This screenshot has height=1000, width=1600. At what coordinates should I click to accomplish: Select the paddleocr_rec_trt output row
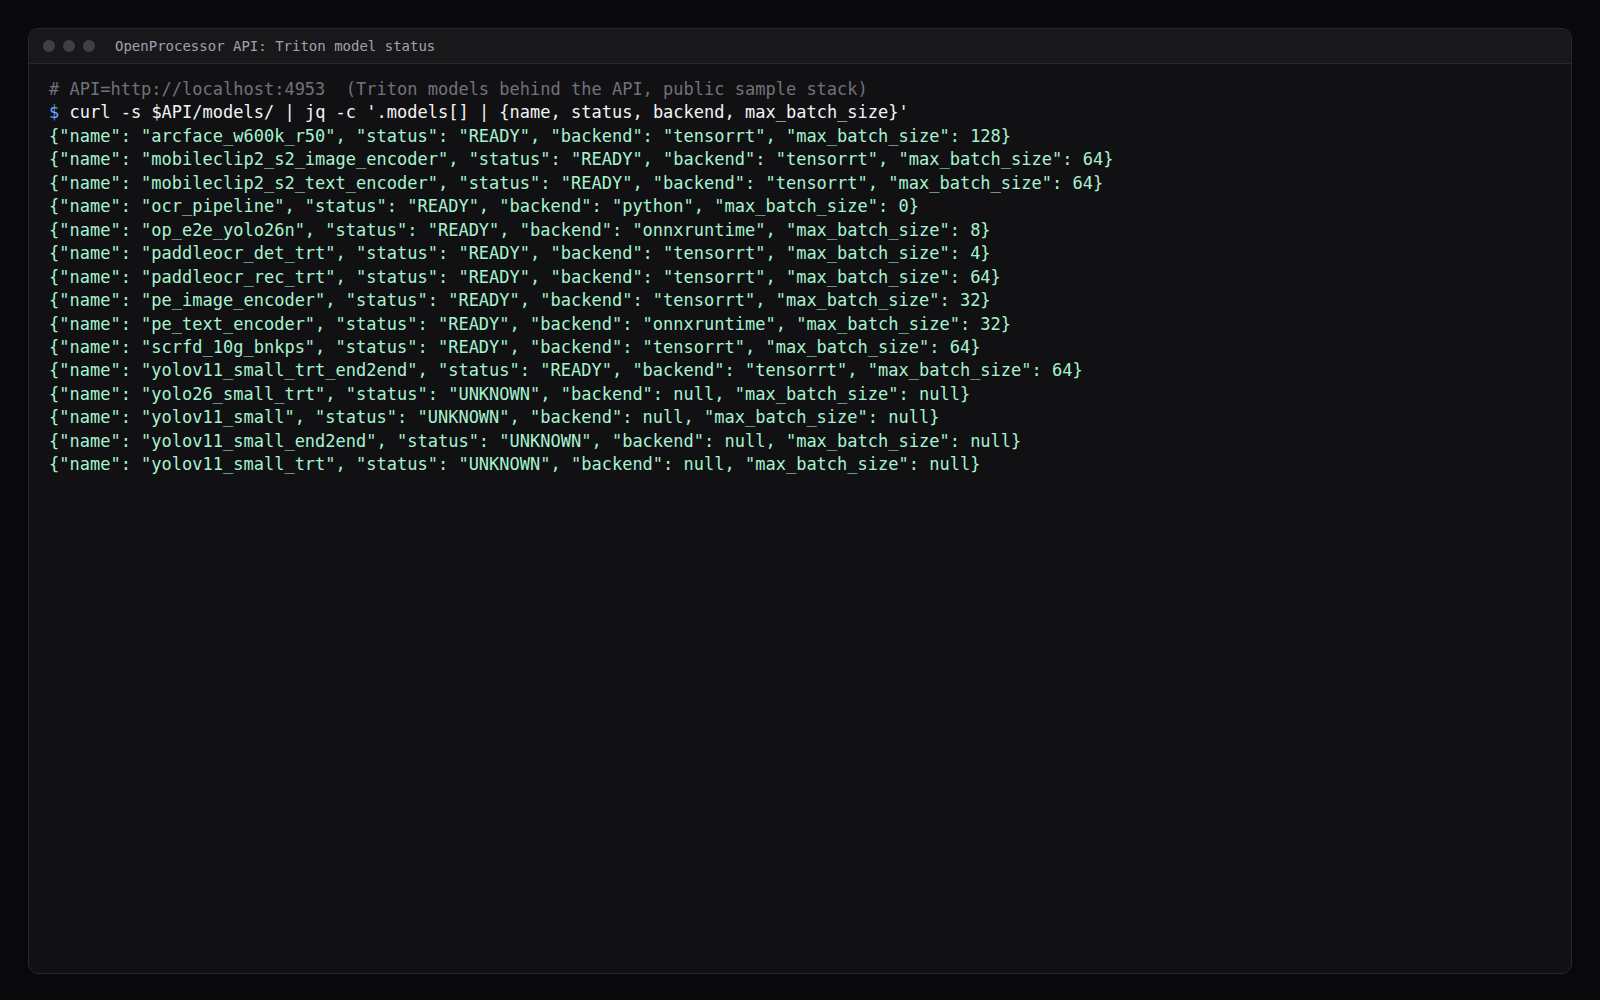[x=525, y=277]
